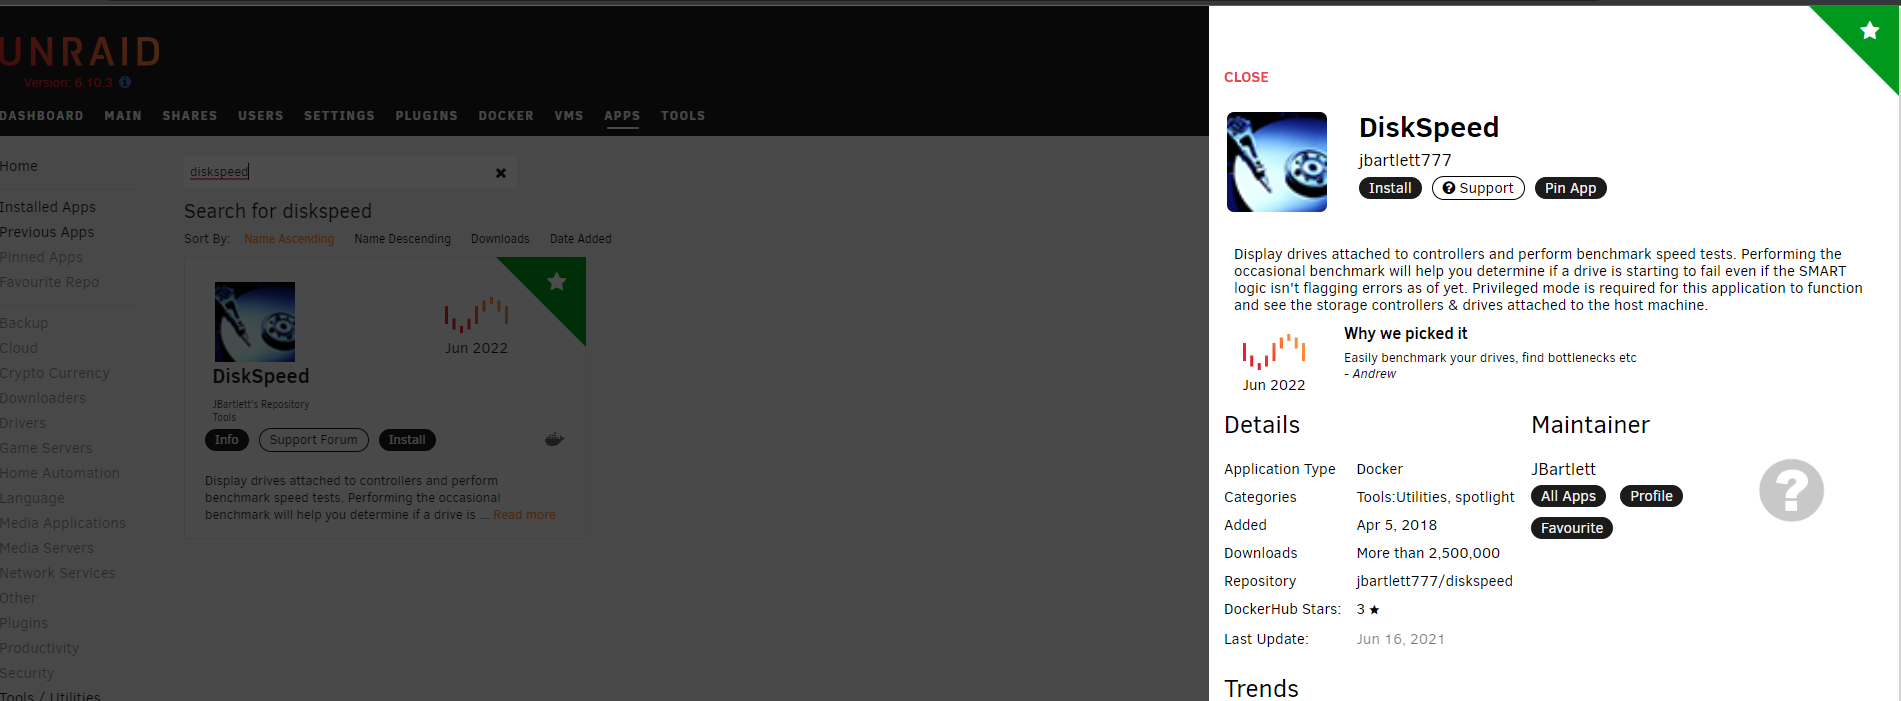The image size is (1901, 701).
Task: Click the Docker whale icon on the result card
Action: pos(554,439)
